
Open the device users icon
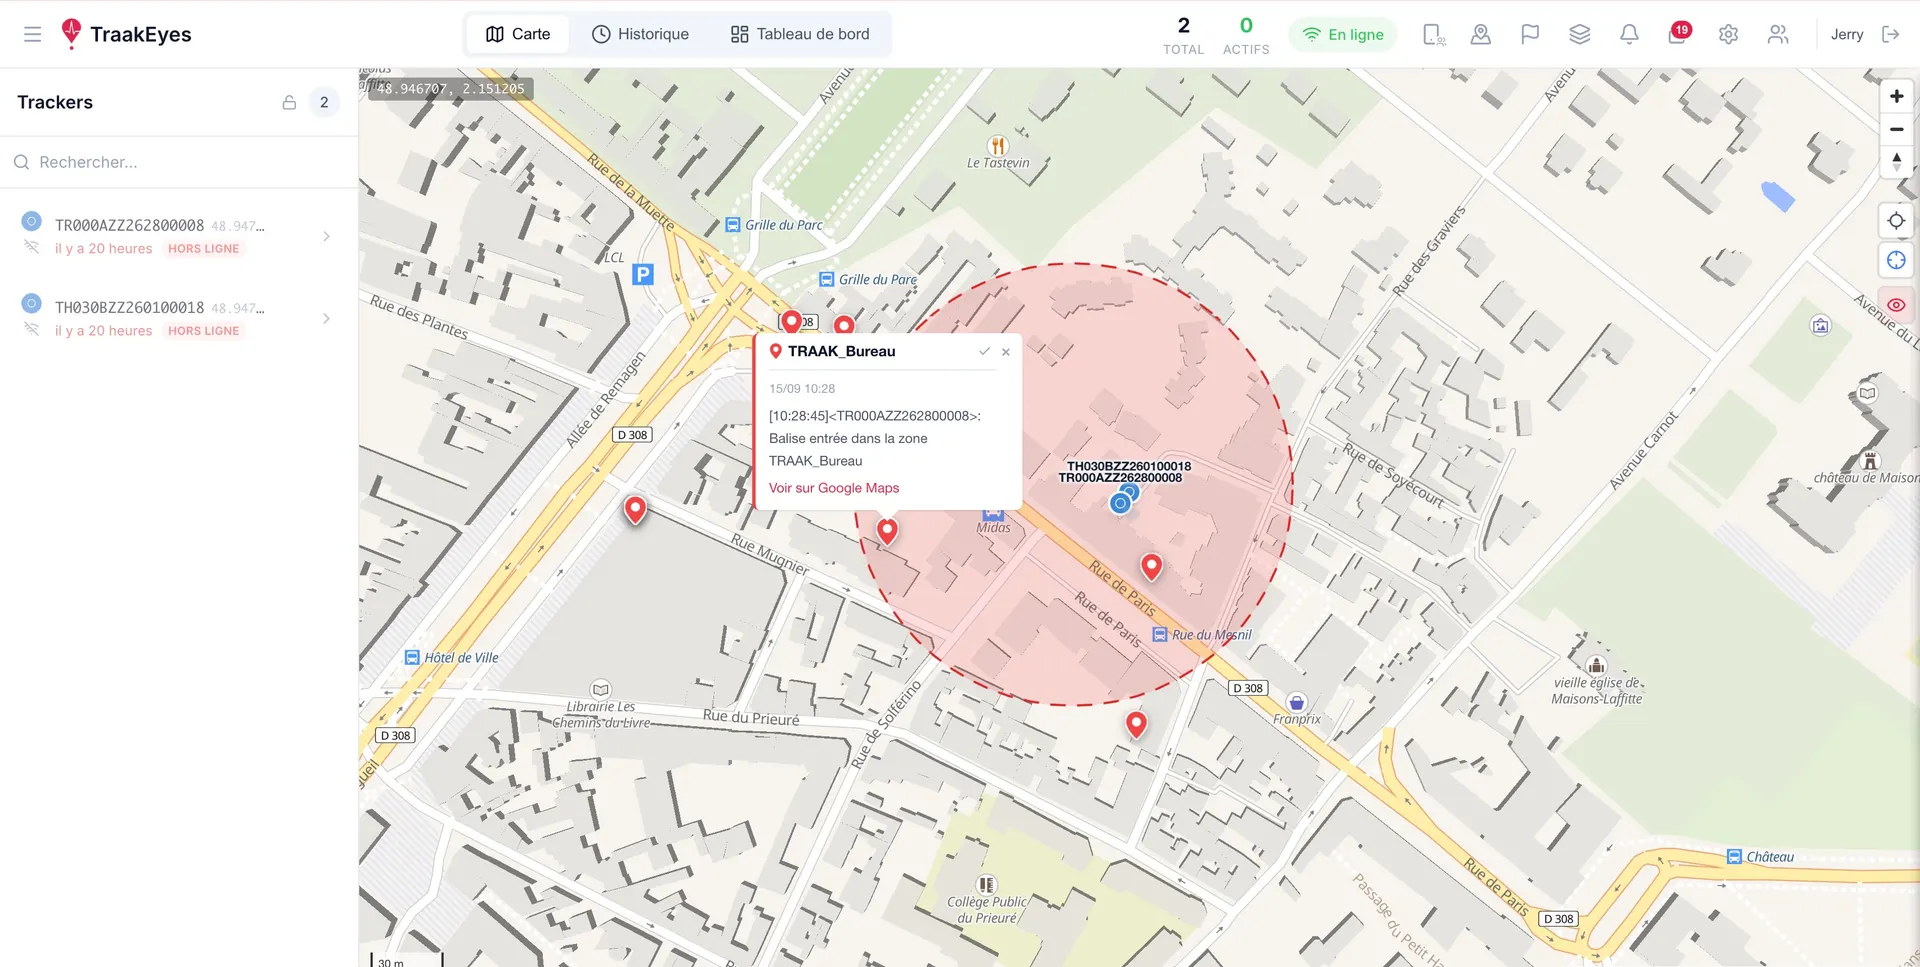point(1433,34)
